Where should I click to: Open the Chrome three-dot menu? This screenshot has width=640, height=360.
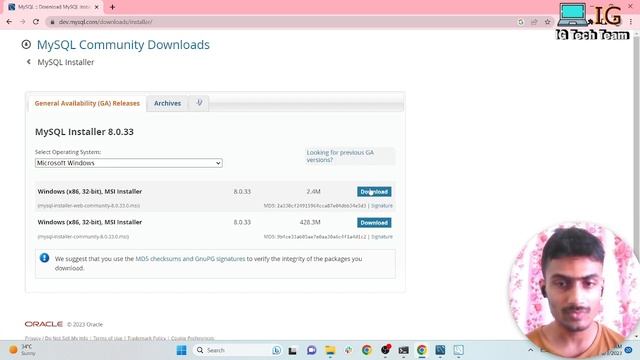click(631, 22)
